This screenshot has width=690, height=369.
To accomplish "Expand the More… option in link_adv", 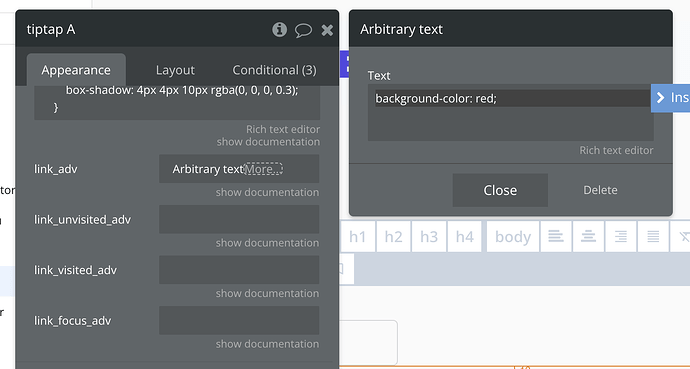I will tap(263, 169).
